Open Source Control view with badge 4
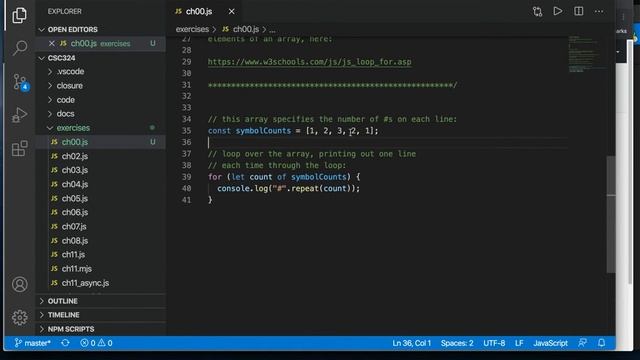This screenshot has width=640, height=360. tap(19, 82)
